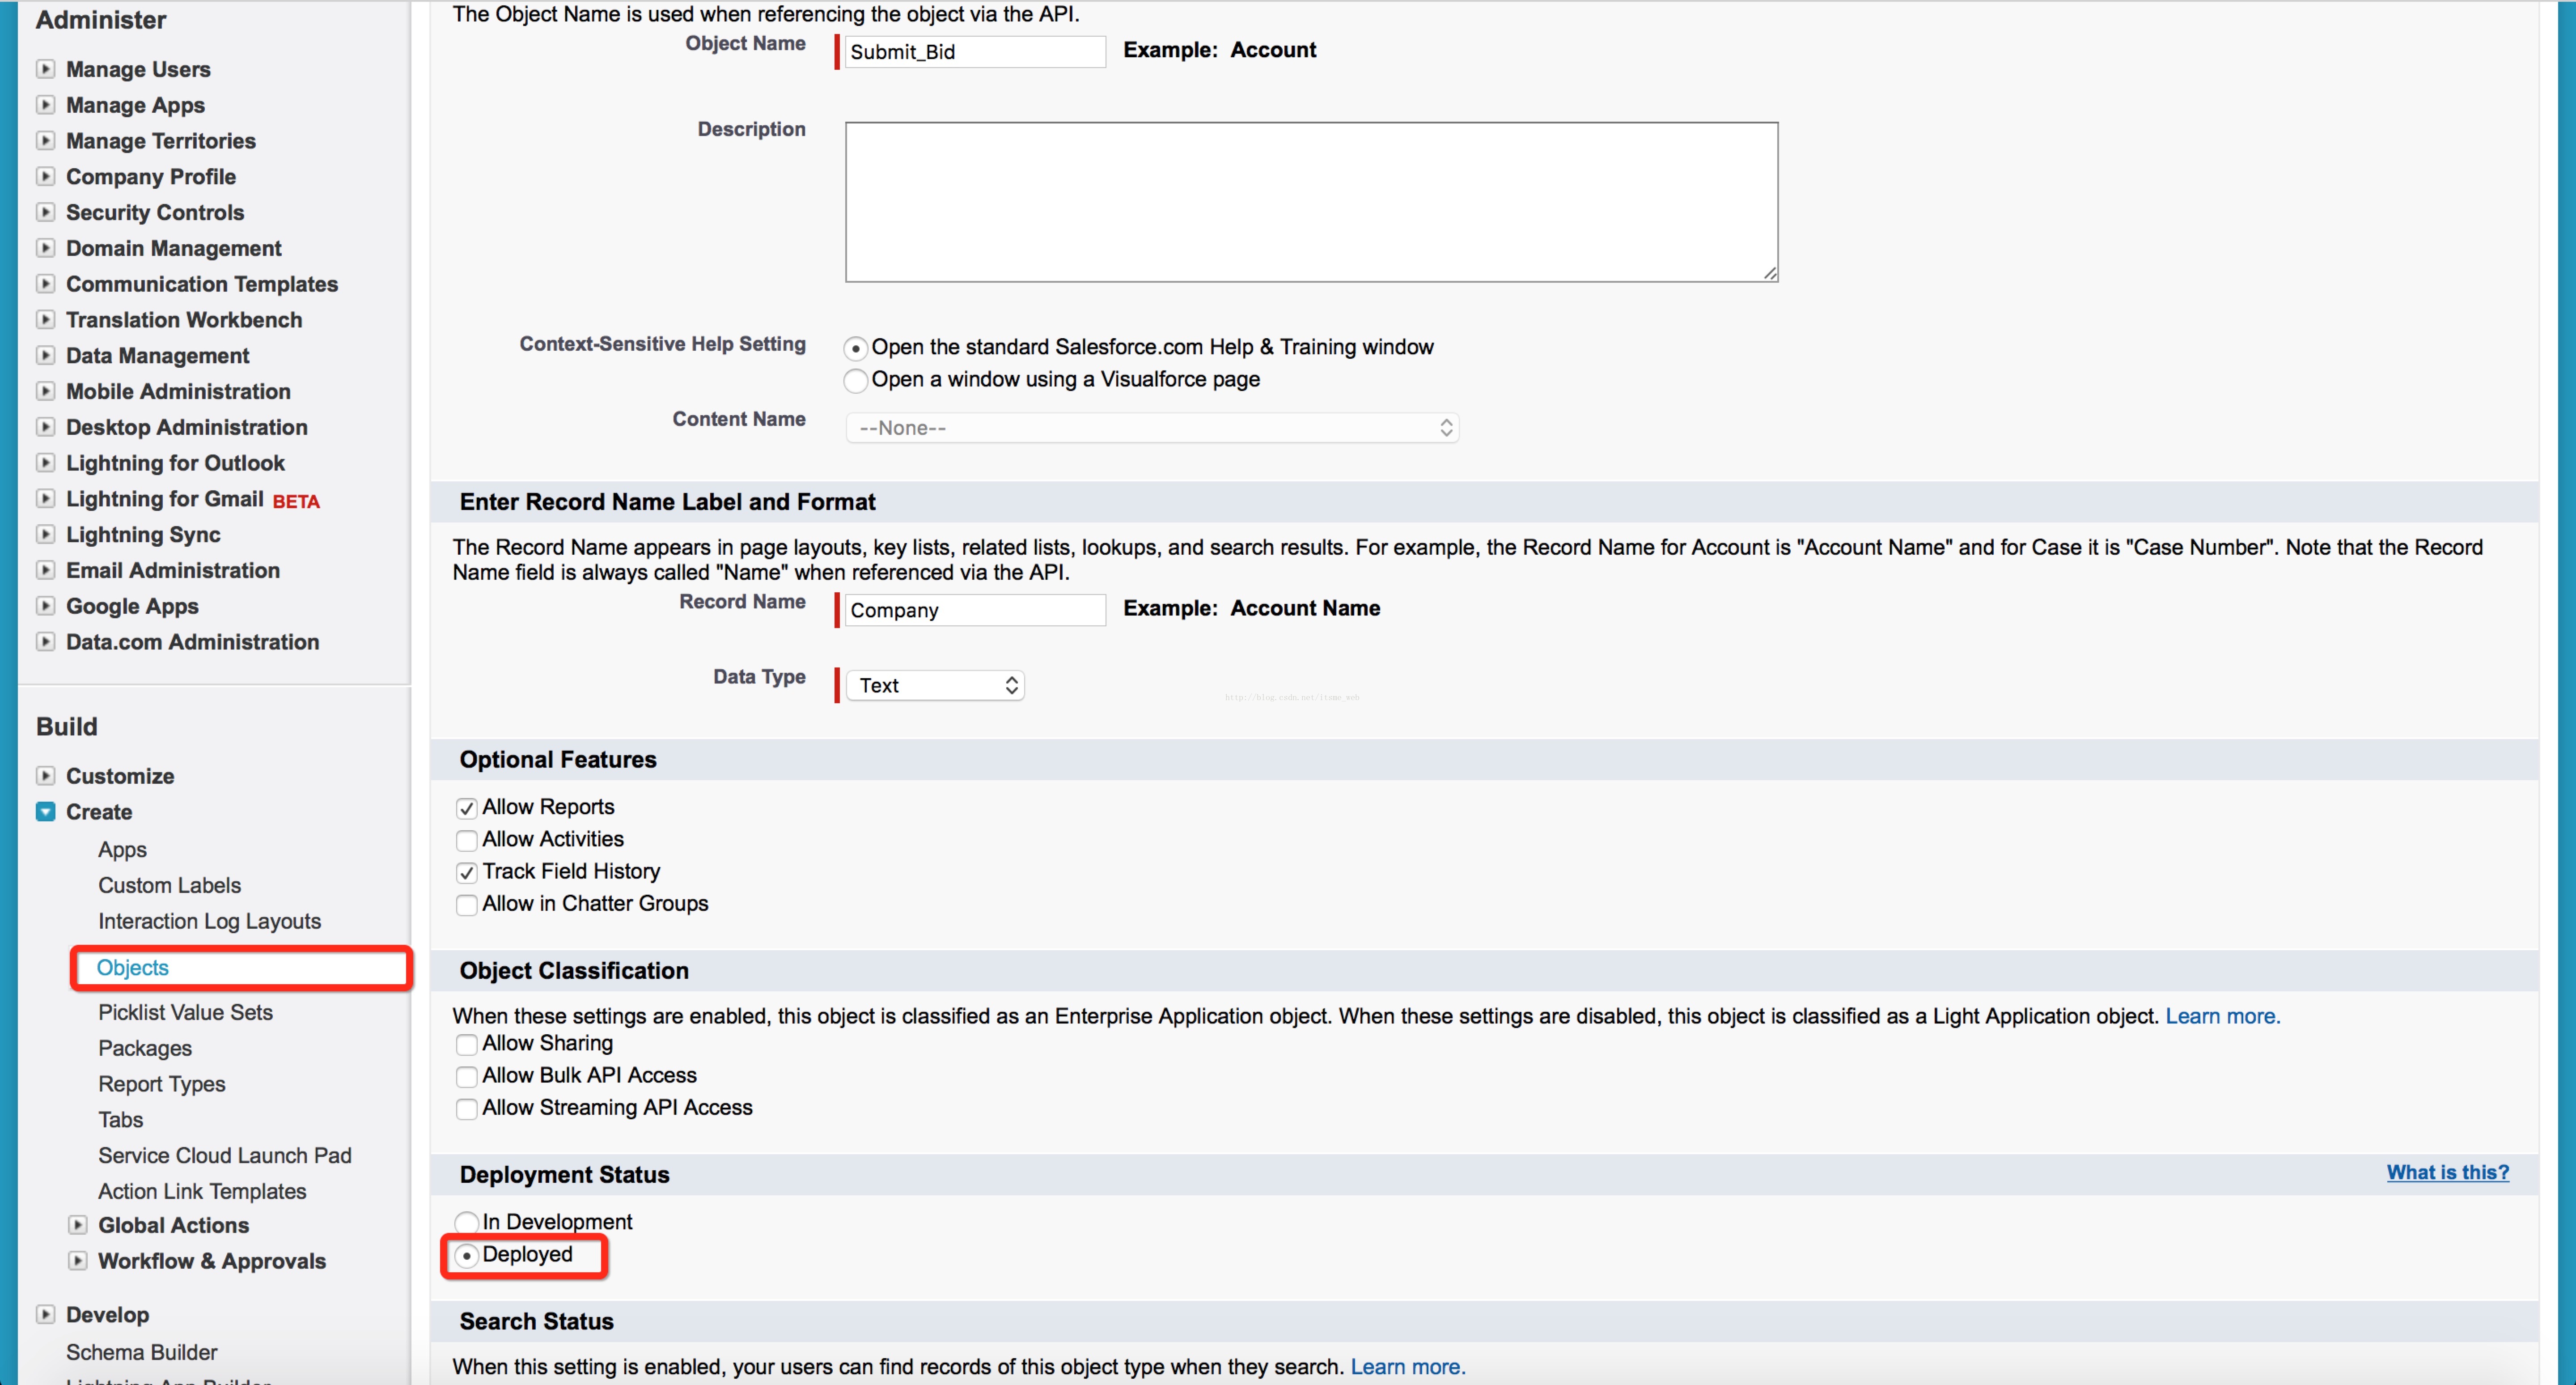Viewport: 2576px width, 1385px height.
Task: Expand the Mobile Administration arrow
Action: coord(45,391)
